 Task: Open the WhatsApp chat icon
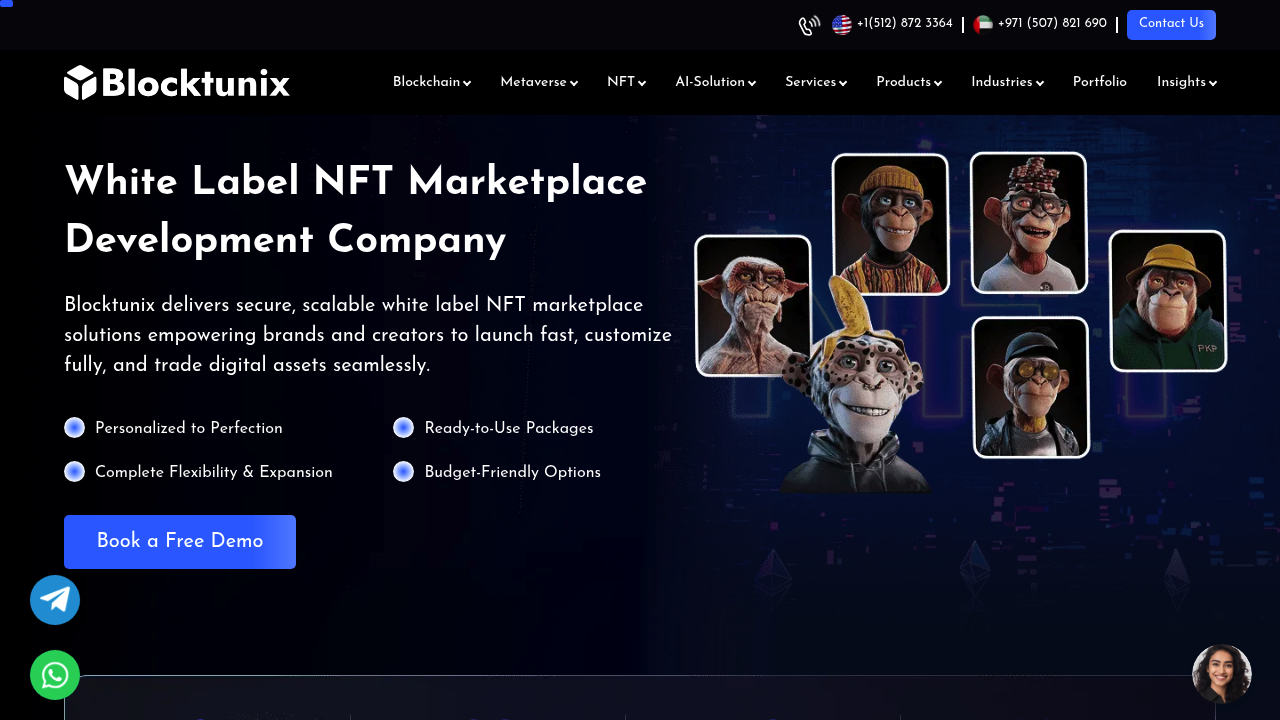tap(55, 675)
